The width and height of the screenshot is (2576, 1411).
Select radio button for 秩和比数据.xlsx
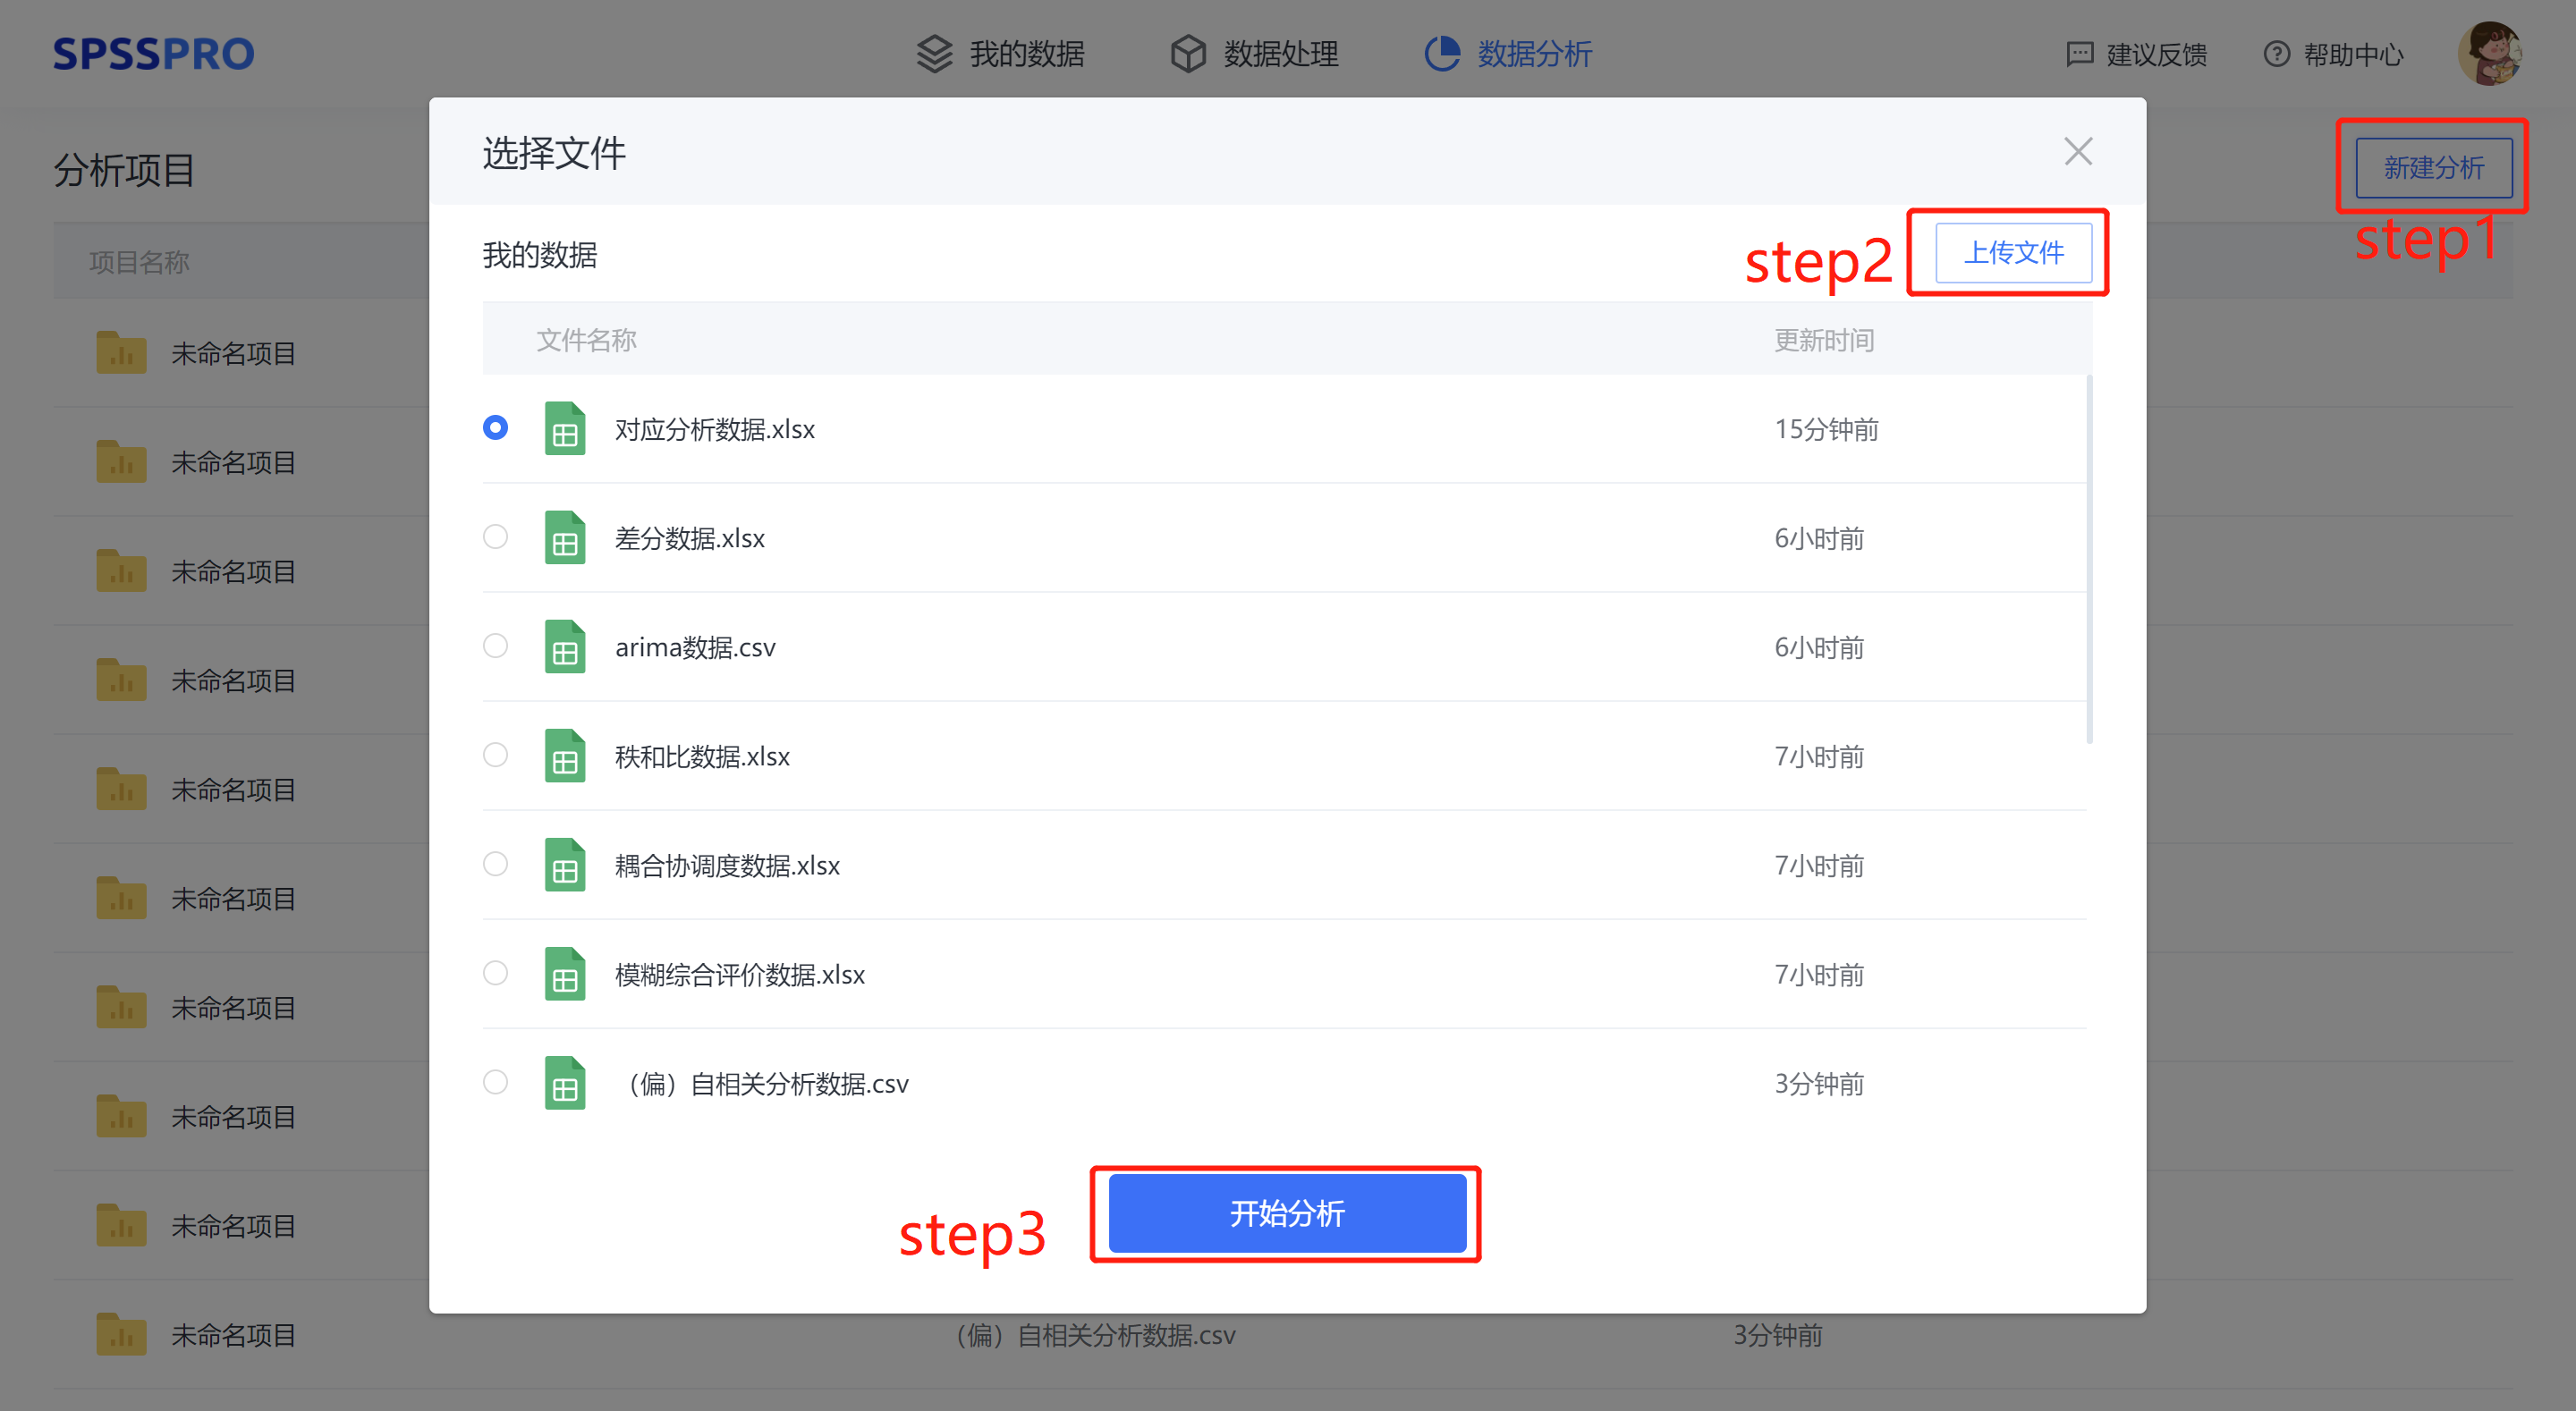(x=495, y=755)
